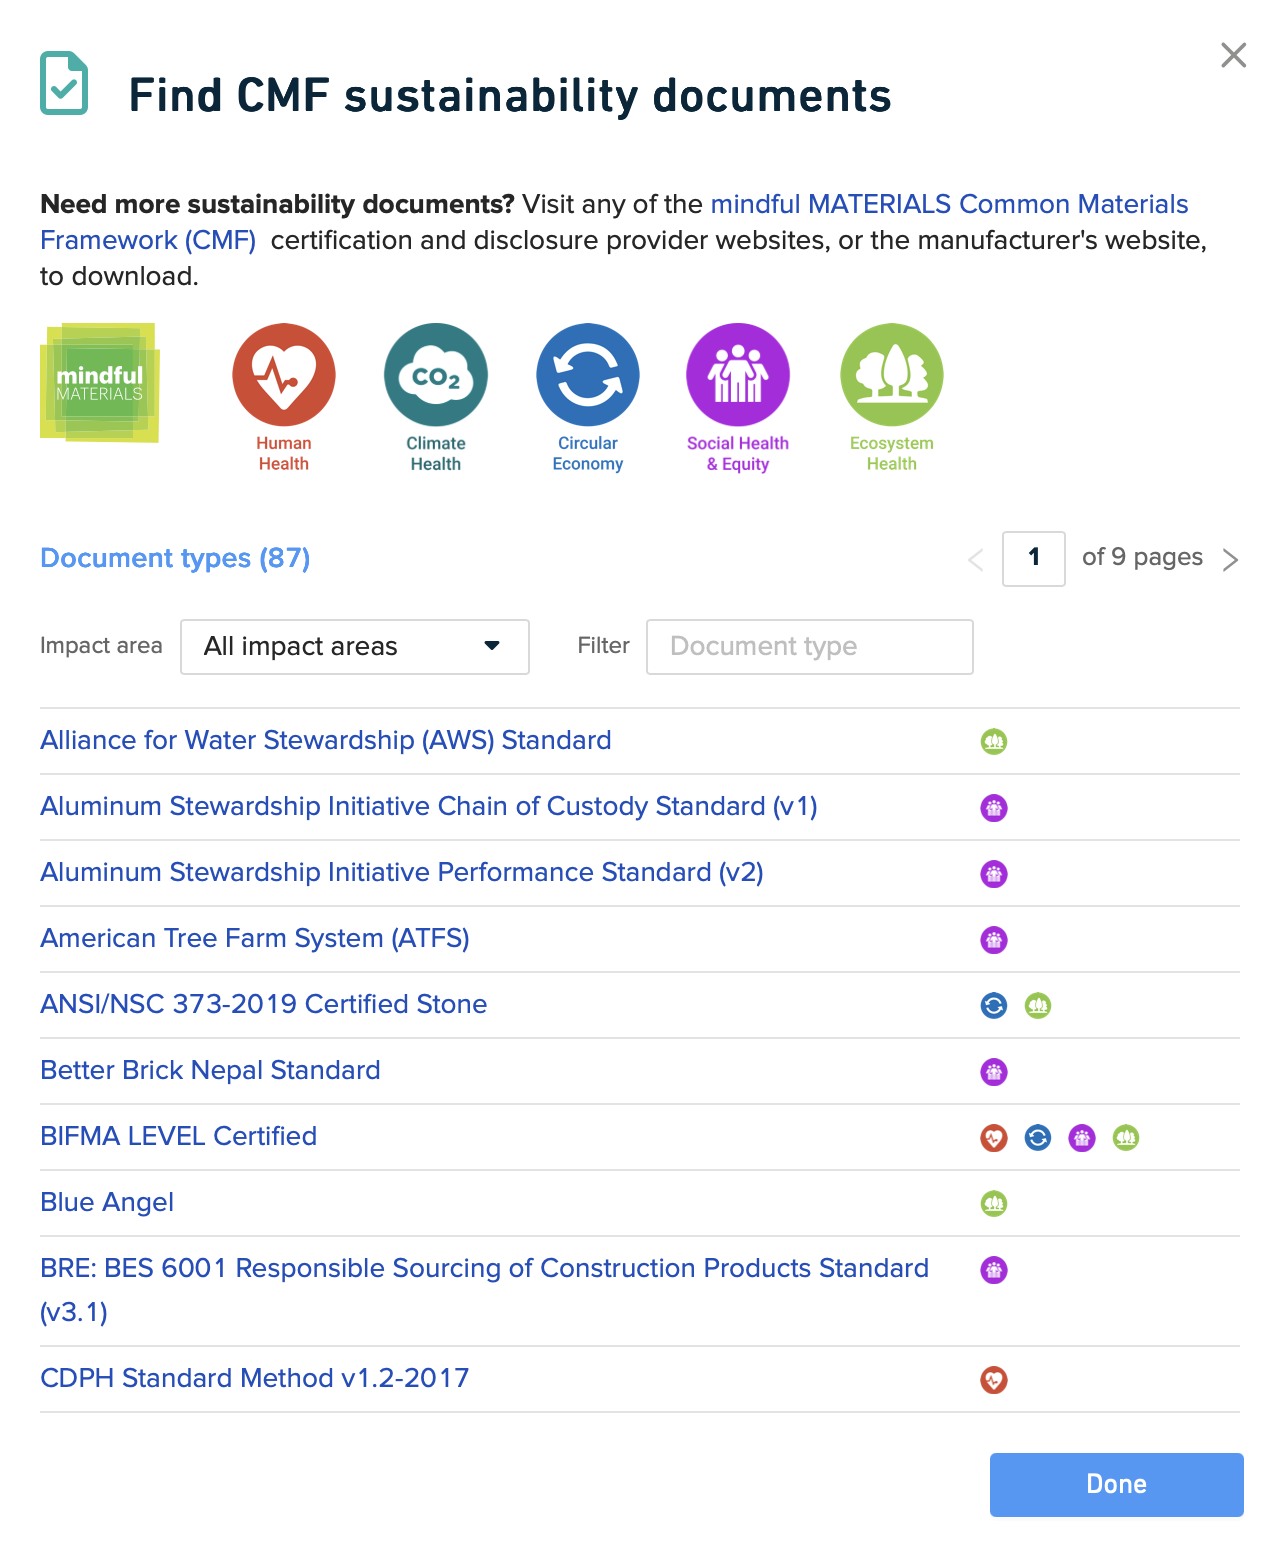
Task: Click human health icon in BIFMA LEVEL row
Action: click(x=994, y=1137)
